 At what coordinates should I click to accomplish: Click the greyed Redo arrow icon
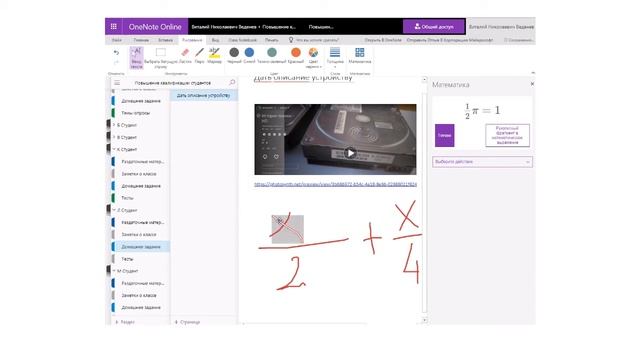tap(116, 62)
